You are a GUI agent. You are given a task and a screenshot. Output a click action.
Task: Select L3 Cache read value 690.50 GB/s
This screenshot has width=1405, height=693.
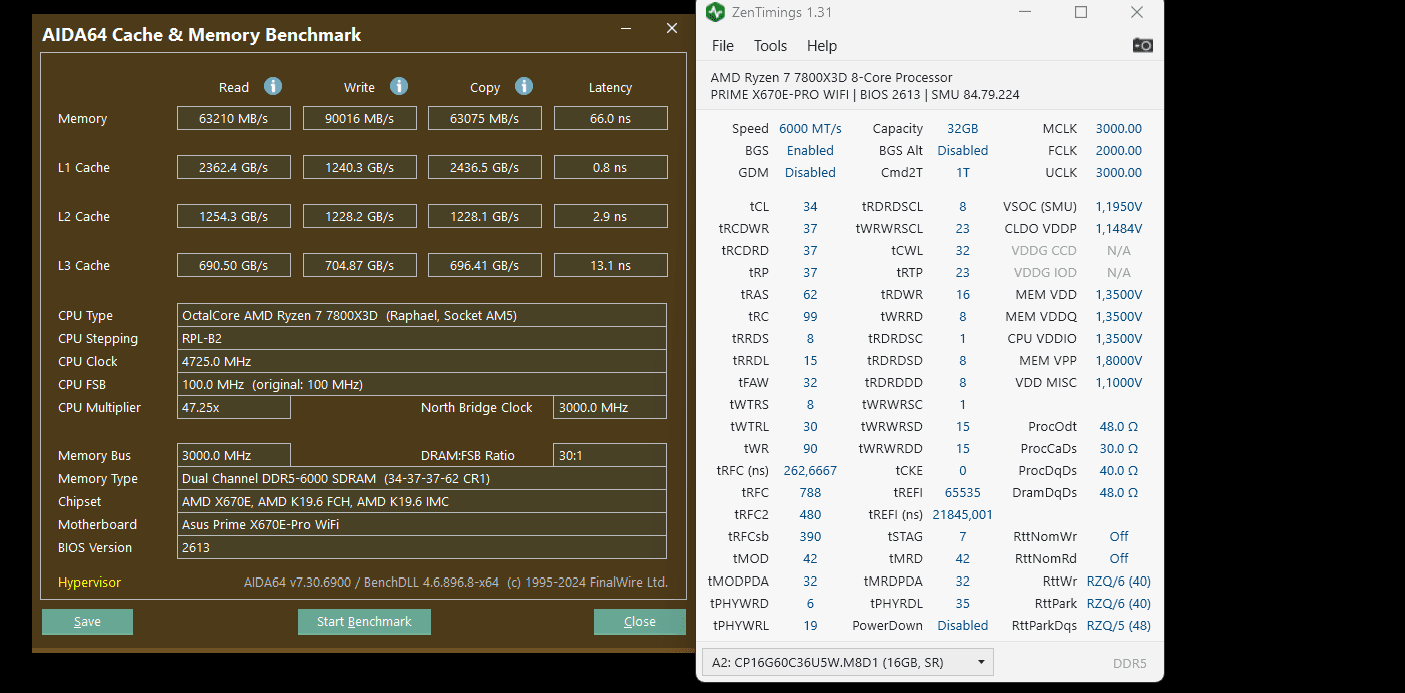pyautogui.click(x=234, y=265)
